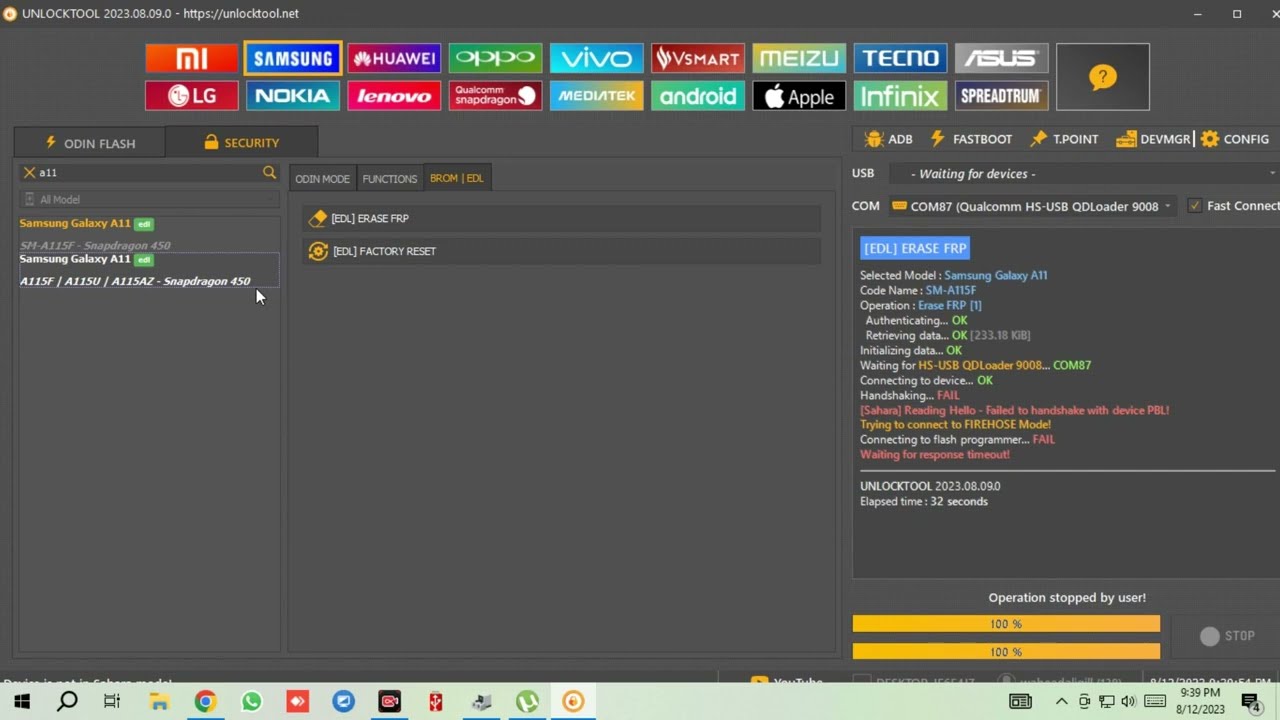Select the OPPO brand logo
Image resolution: width=1280 pixels, height=720 pixels.
click(x=495, y=58)
